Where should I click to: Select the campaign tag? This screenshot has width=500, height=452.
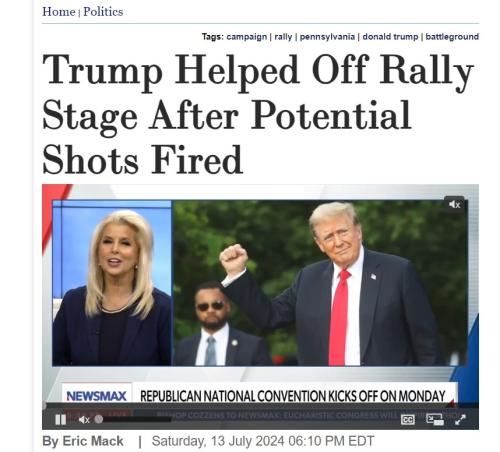click(x=247, y=37)
